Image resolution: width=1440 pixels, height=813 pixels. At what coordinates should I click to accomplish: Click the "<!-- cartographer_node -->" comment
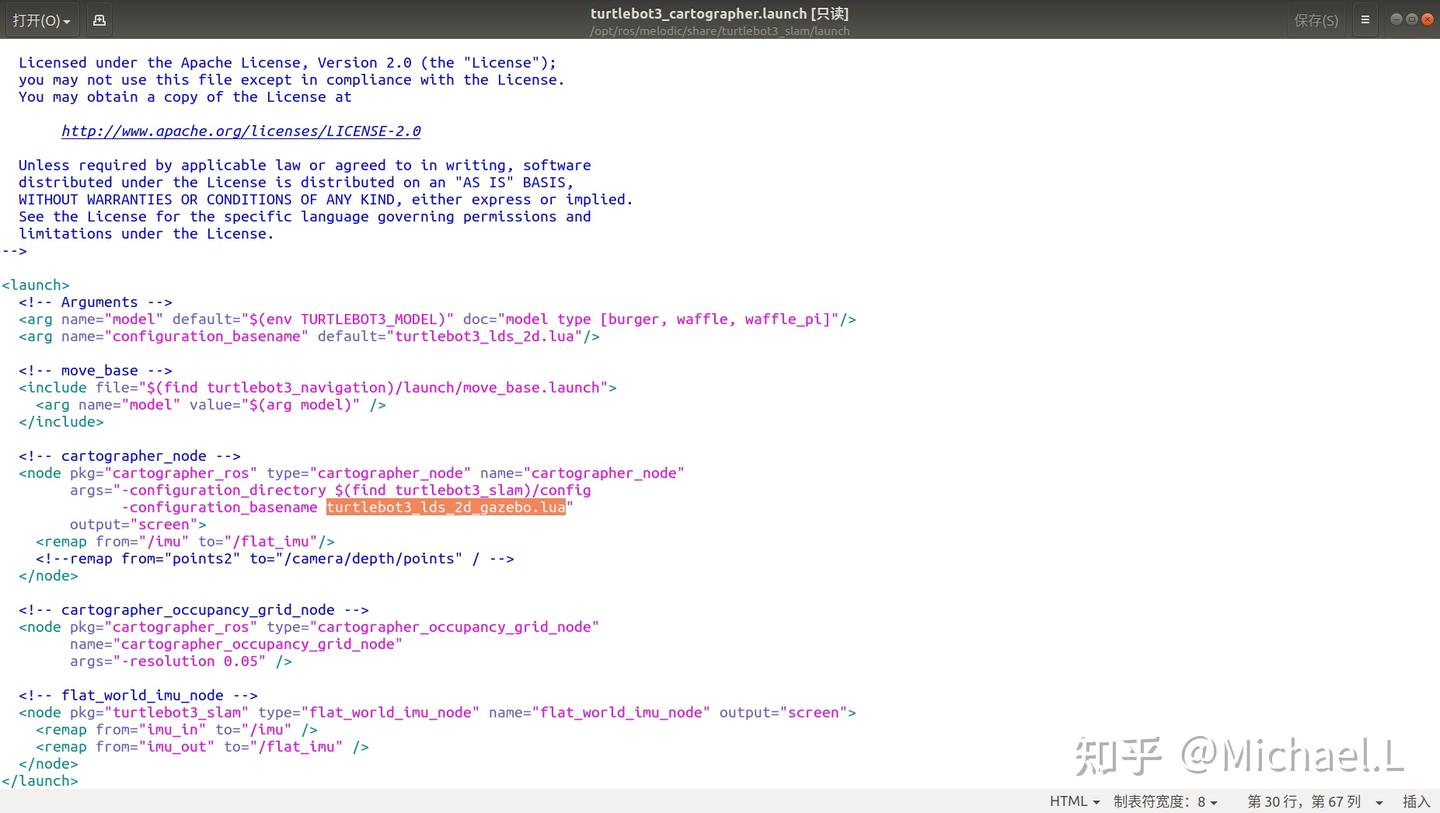[129, 456]
